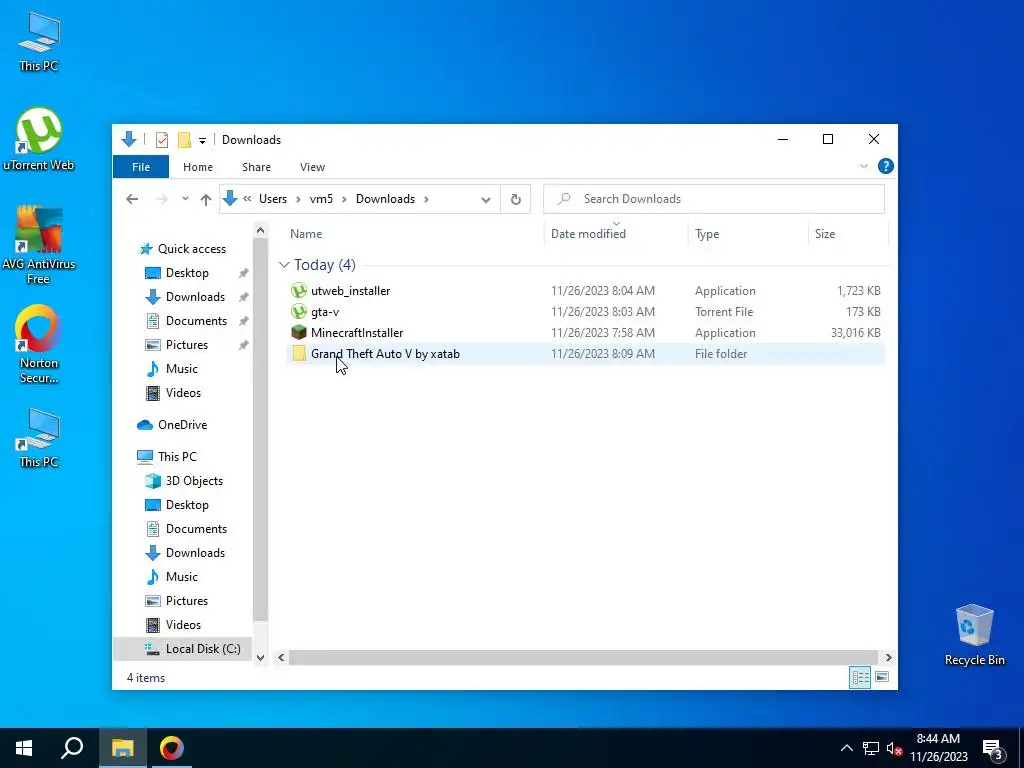
Task: Expand the ribbon with the chevron
Action: 863,167
